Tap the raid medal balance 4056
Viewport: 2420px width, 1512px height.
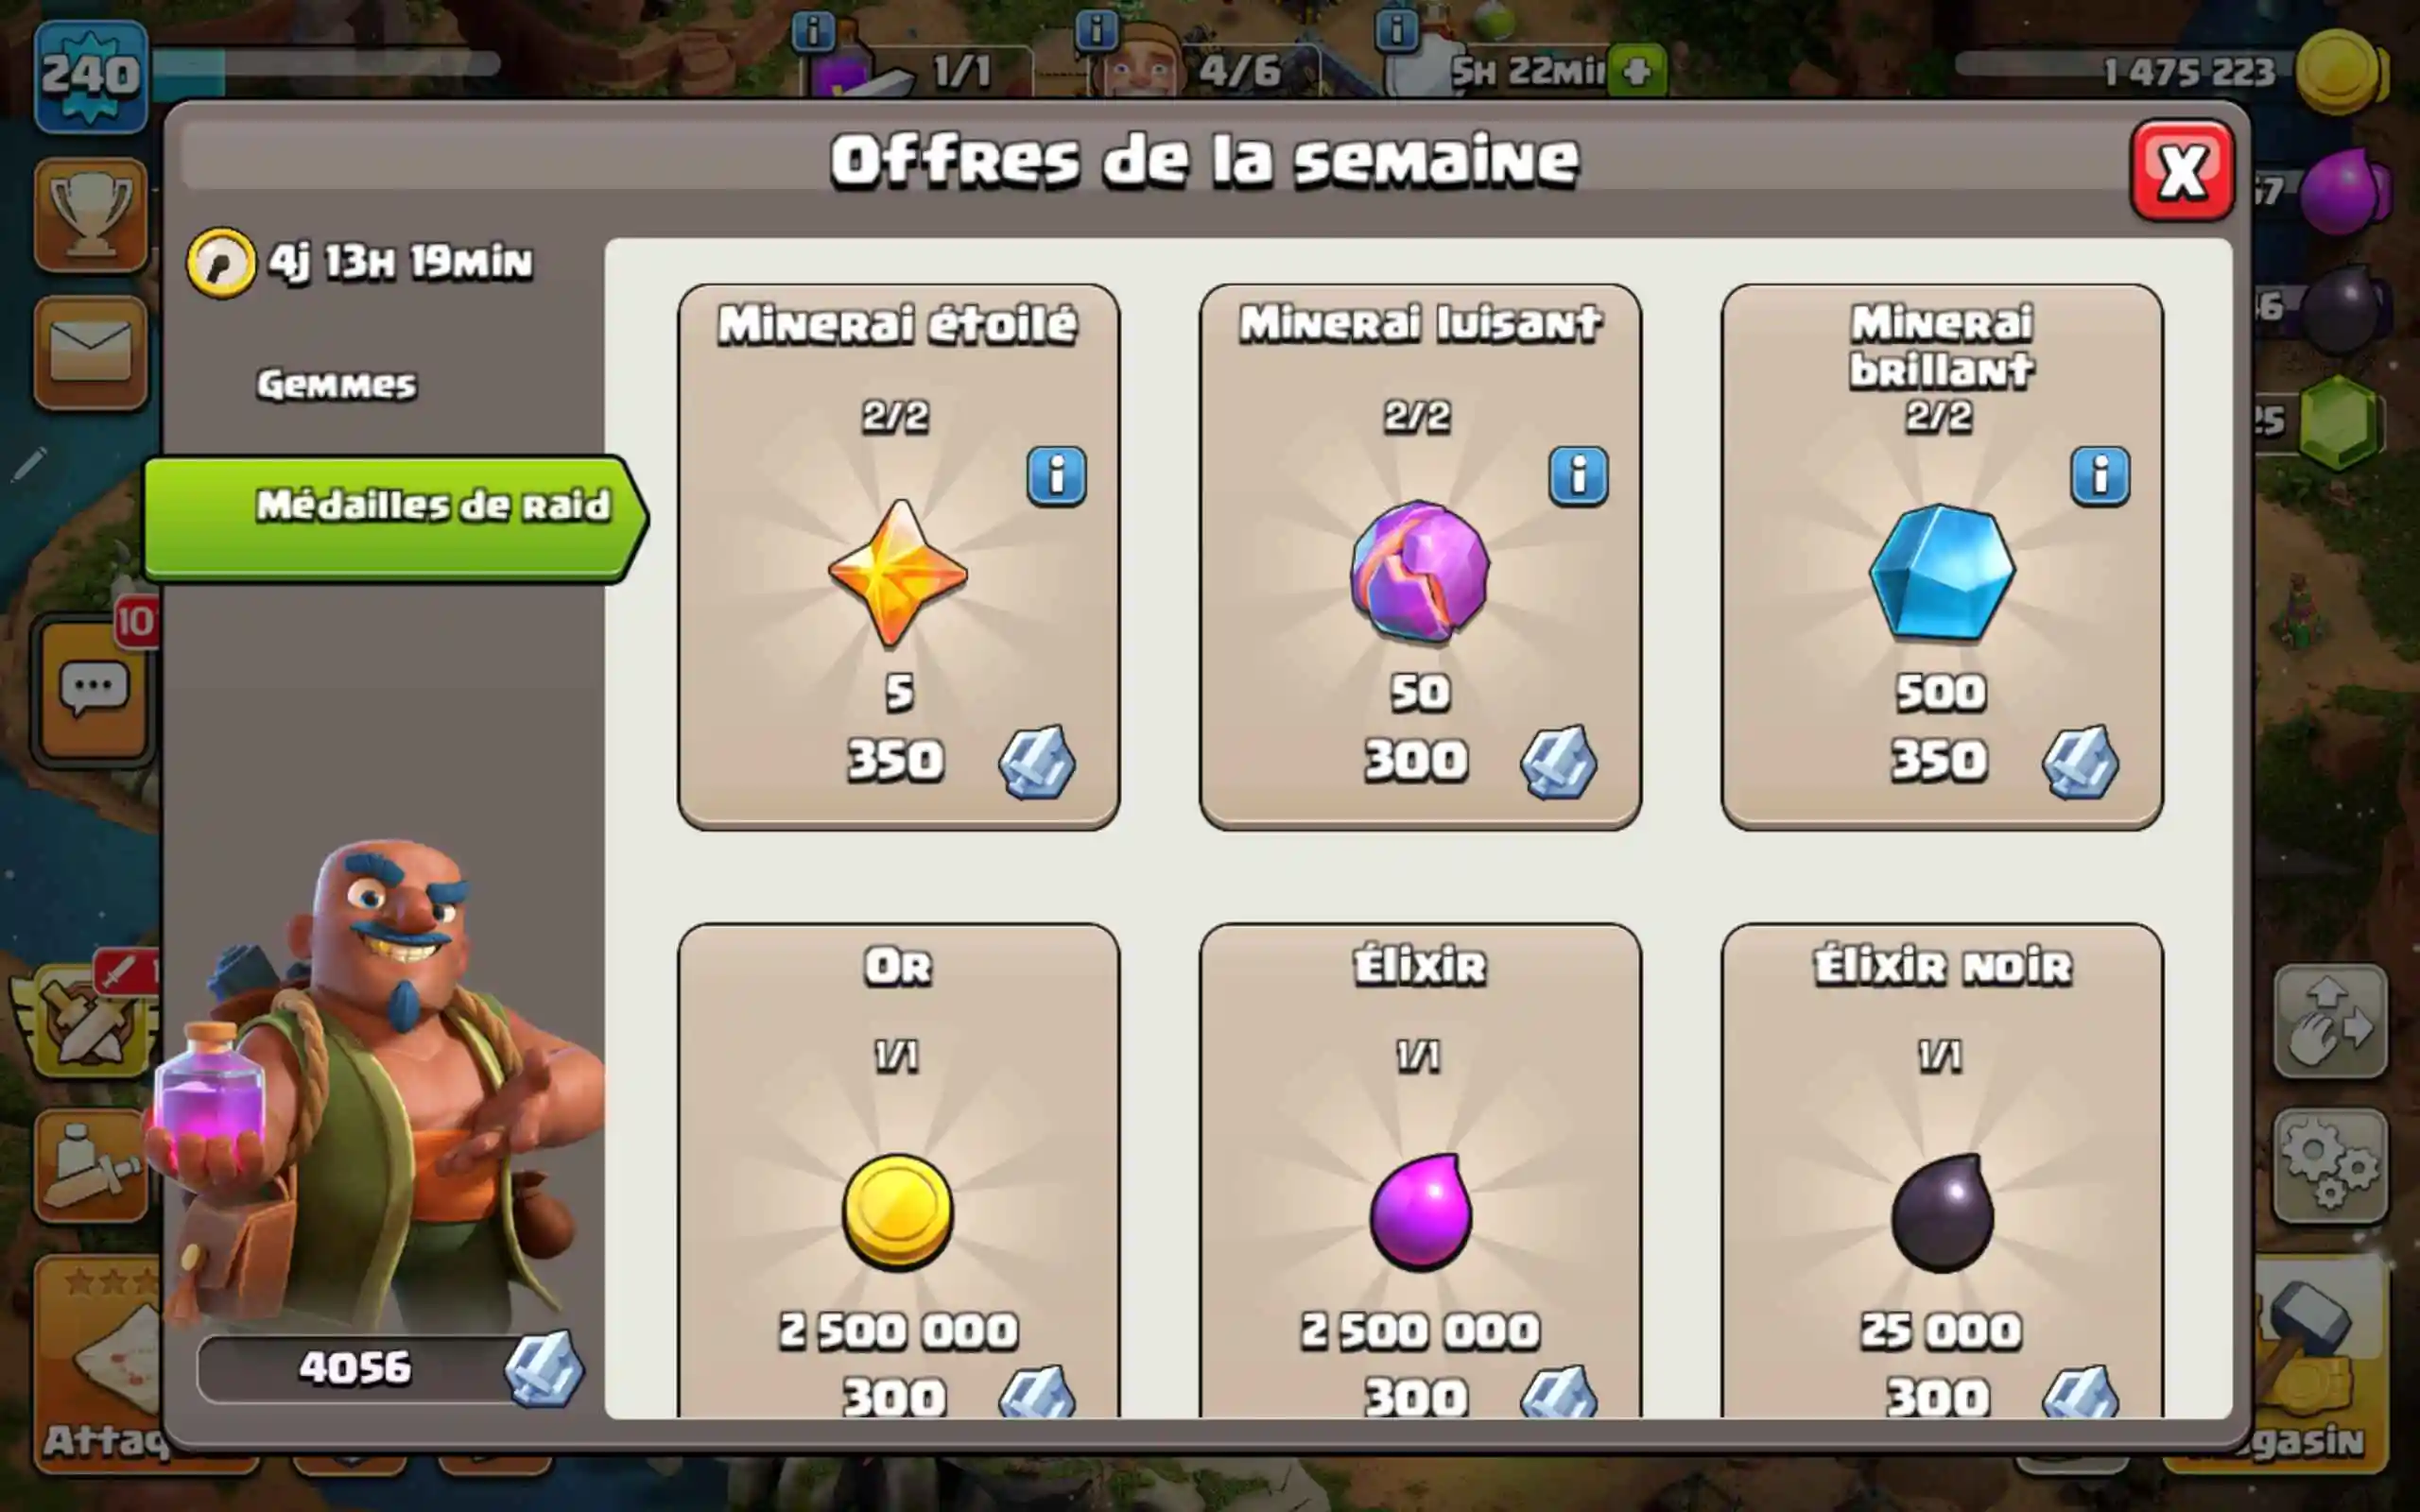[x=390, y=1368]
